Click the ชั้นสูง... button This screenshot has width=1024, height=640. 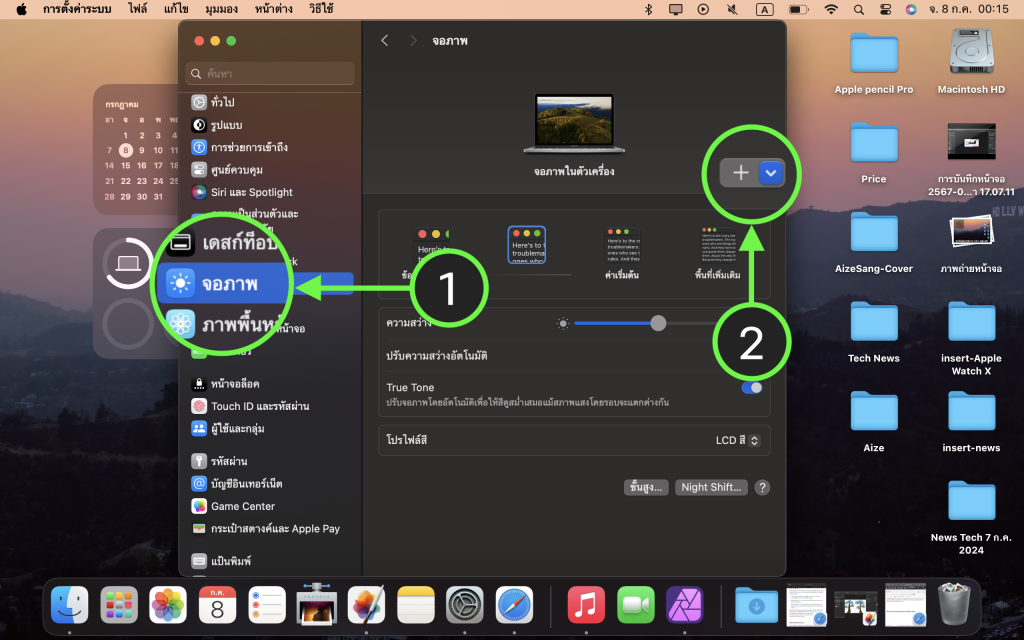click(646, 487)
